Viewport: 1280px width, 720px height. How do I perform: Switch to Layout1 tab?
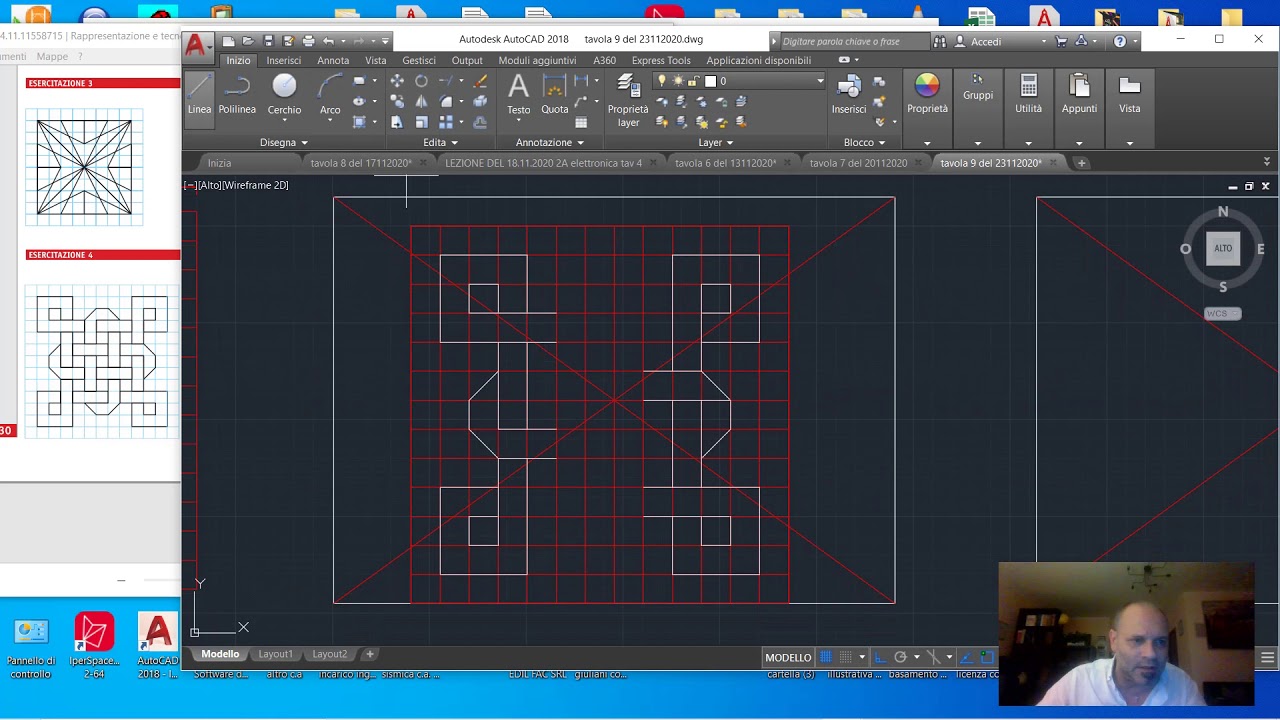tap(276, 654)
